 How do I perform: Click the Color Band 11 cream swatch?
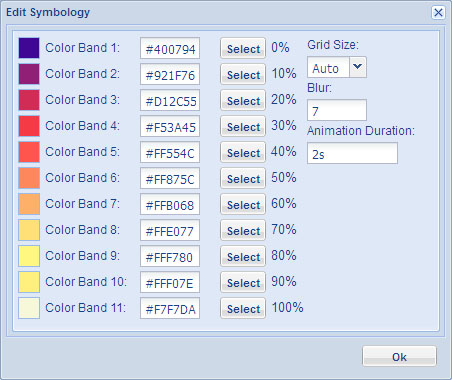pos(29,308)
